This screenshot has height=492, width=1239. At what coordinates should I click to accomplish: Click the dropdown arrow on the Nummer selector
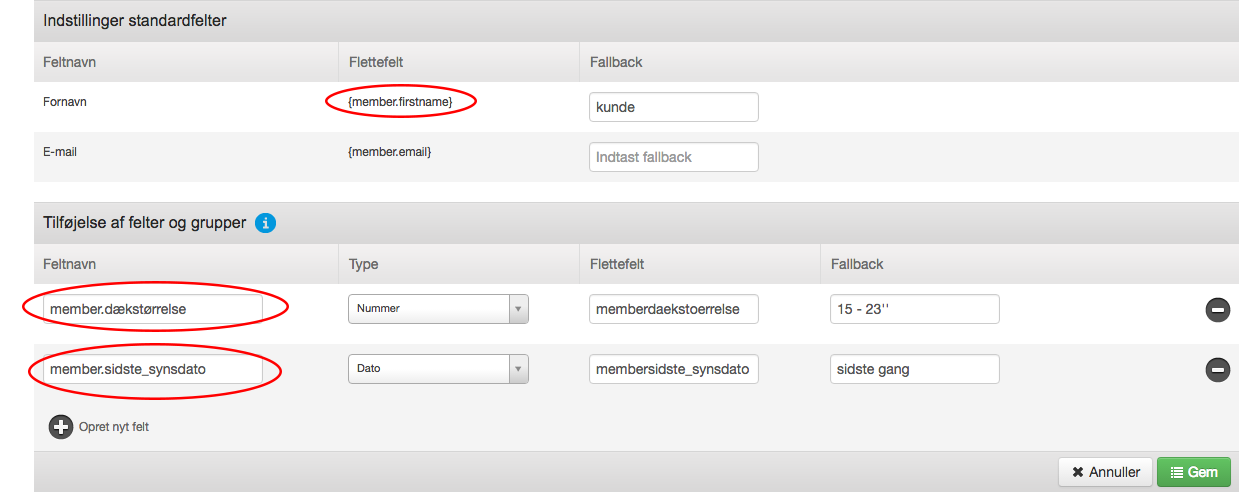518,309
